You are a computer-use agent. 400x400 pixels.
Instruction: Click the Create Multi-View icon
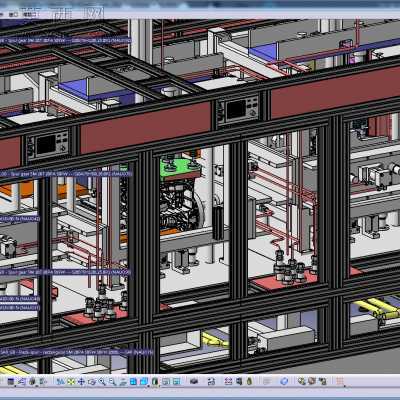[133, 382]
